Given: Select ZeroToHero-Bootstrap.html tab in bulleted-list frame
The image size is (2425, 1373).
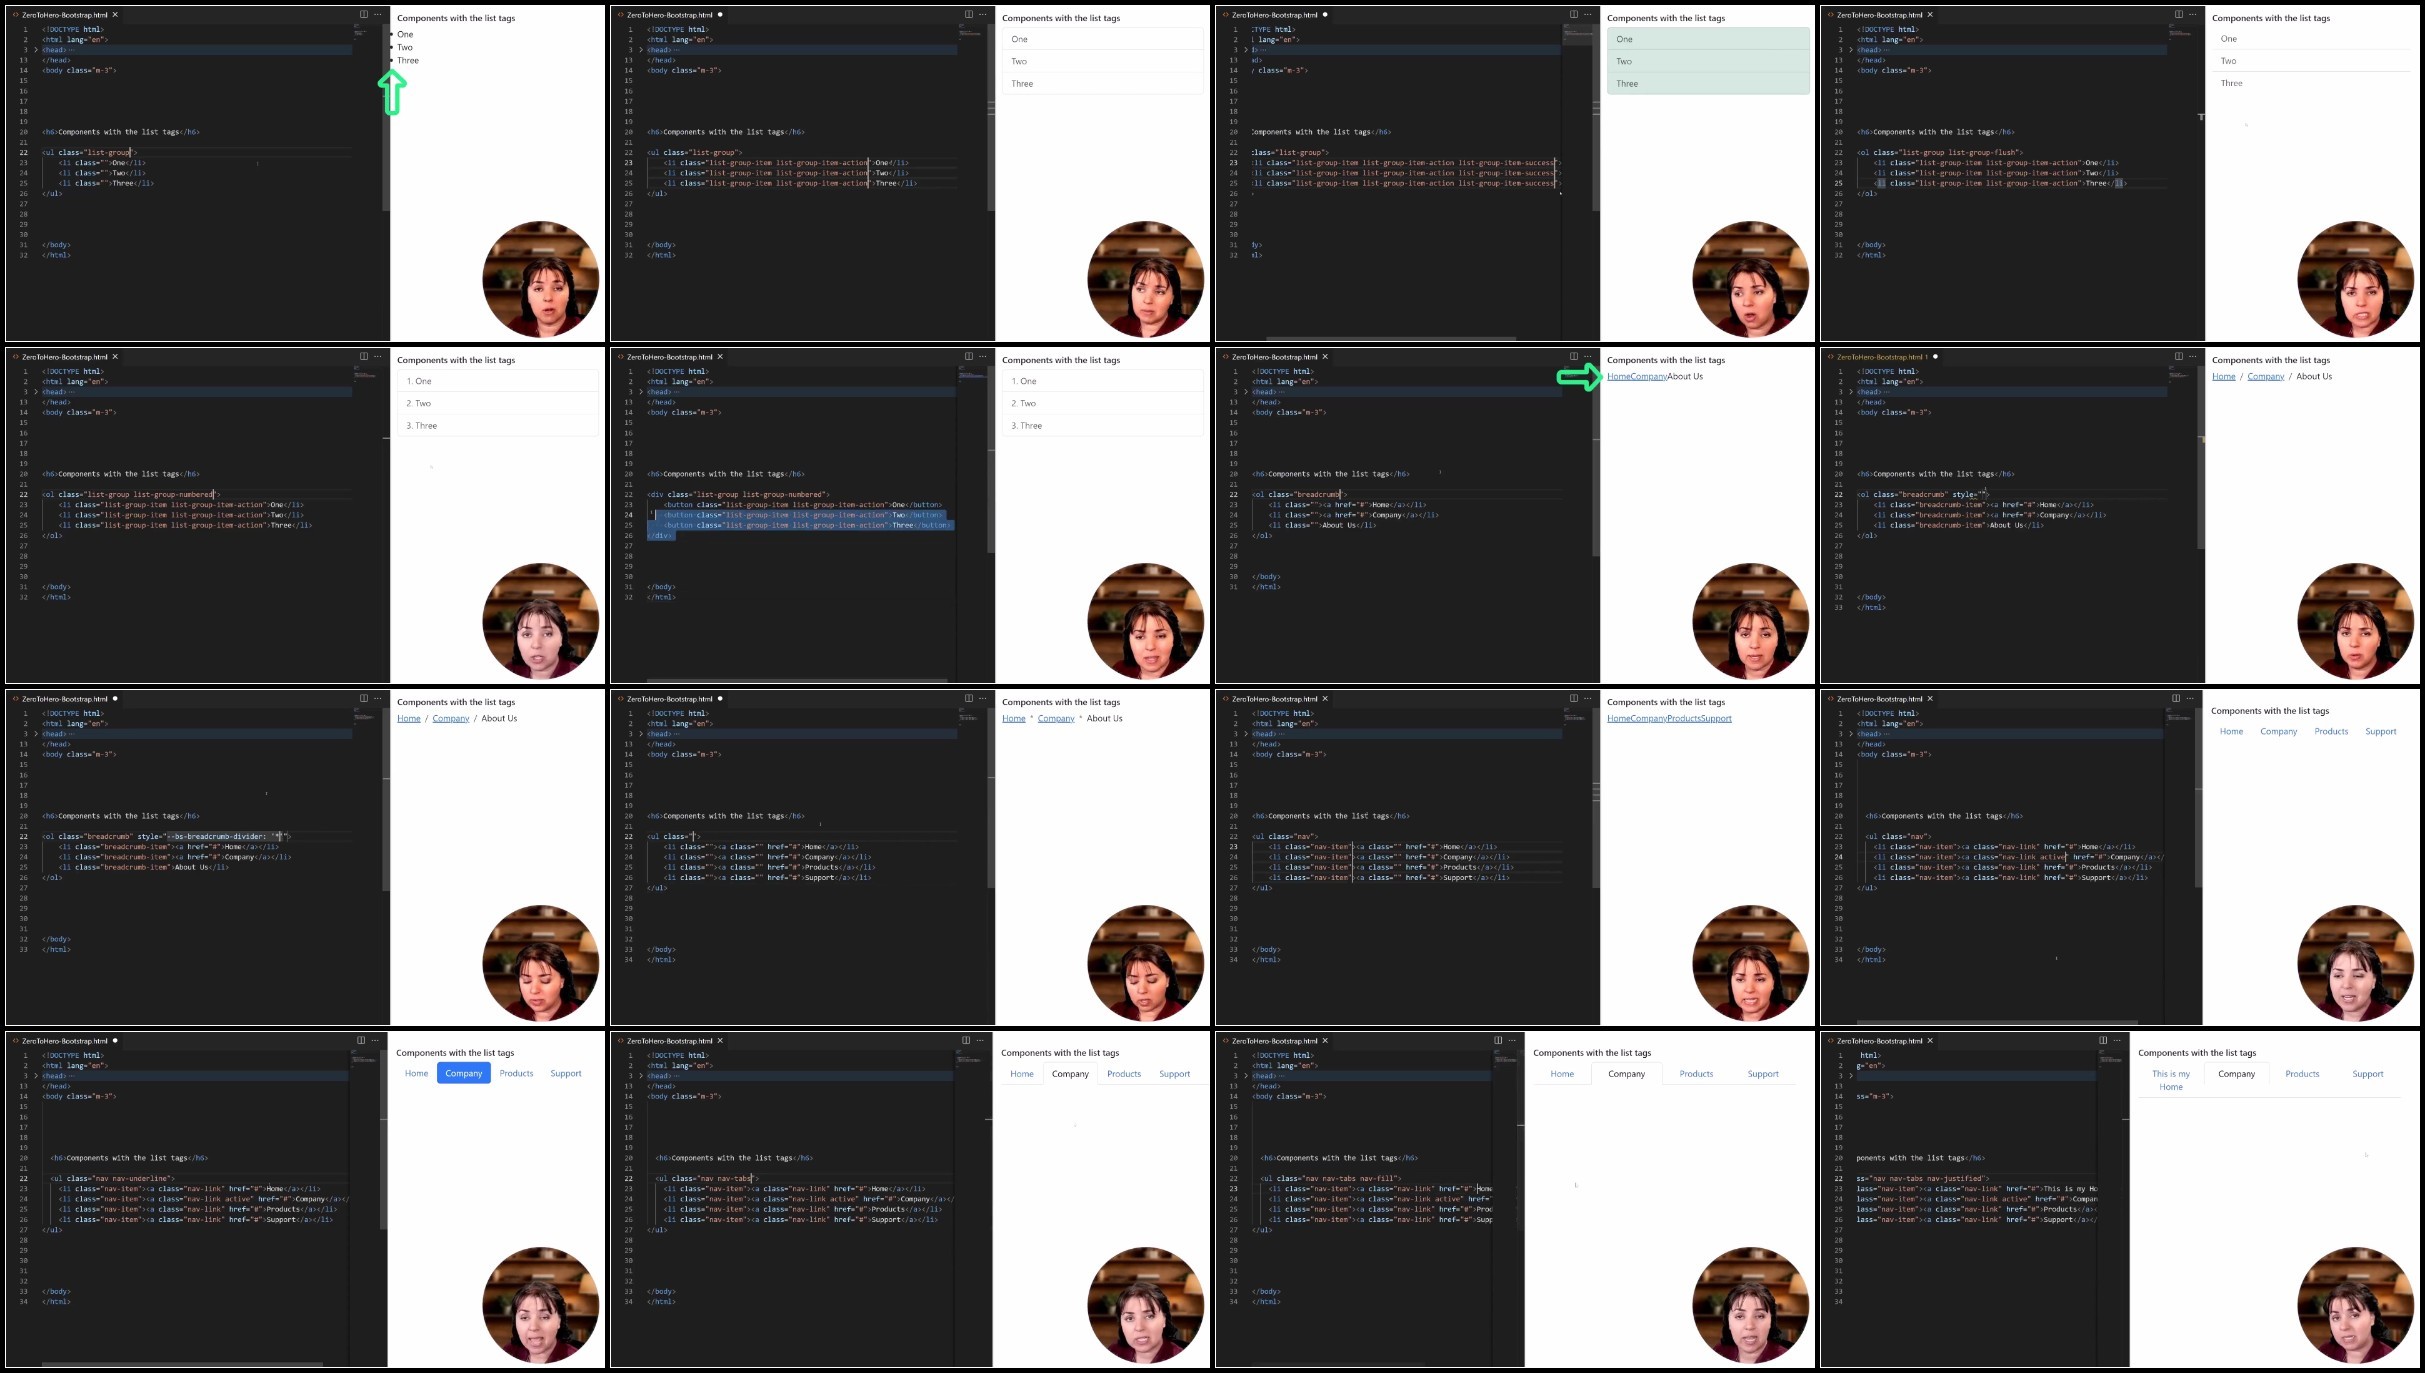Looking at the screenshot, I should pos(64,15).
